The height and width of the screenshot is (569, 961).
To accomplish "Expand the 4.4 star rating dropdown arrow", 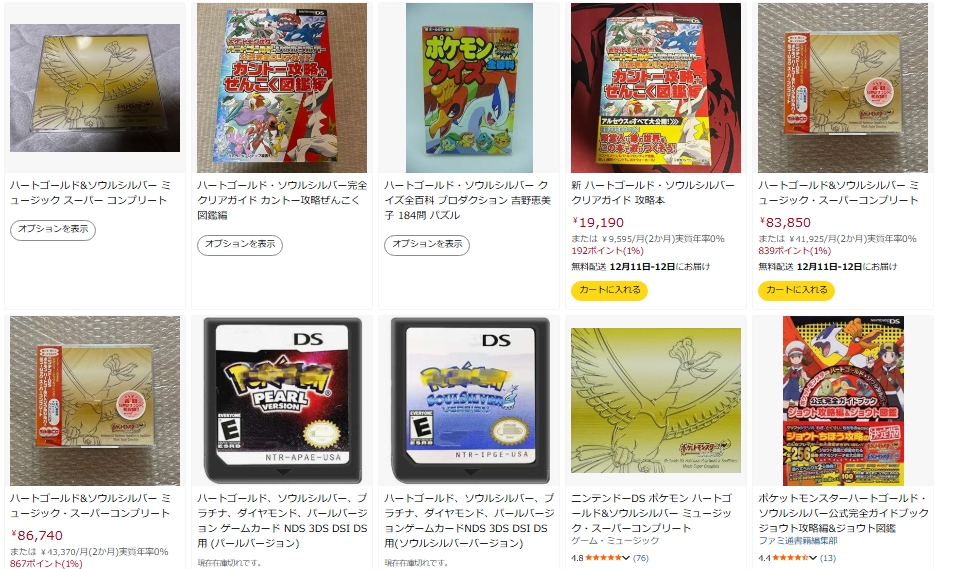I will (813, 558).
